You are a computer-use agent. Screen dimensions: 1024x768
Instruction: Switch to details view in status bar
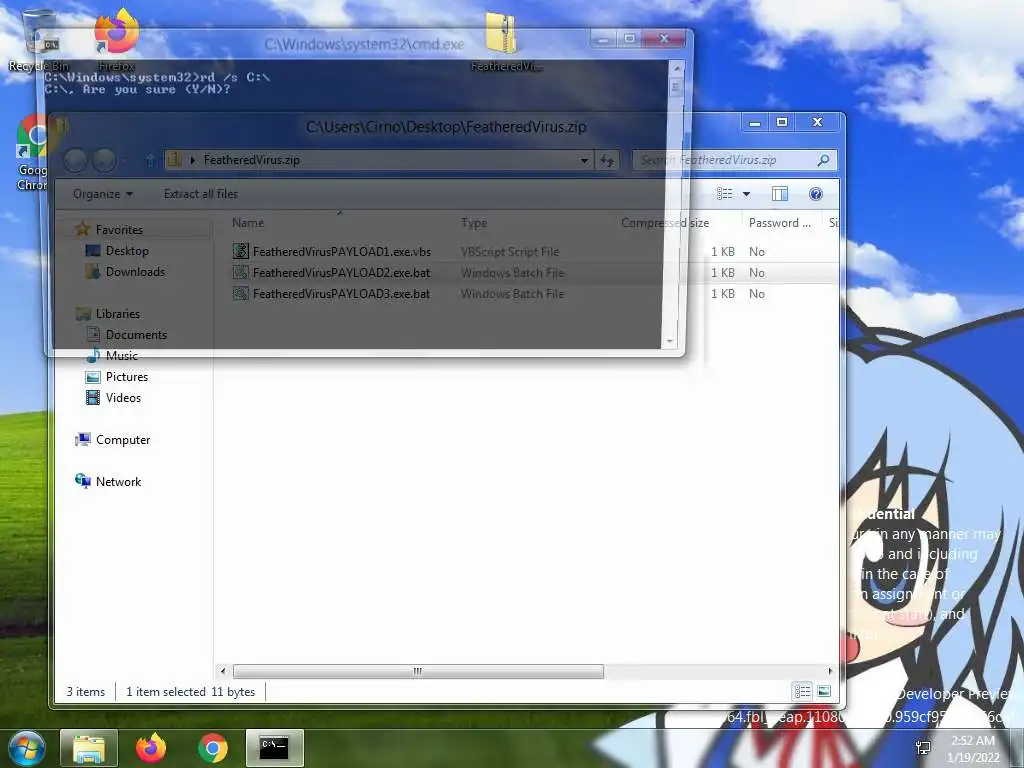[x=803, y=691]
